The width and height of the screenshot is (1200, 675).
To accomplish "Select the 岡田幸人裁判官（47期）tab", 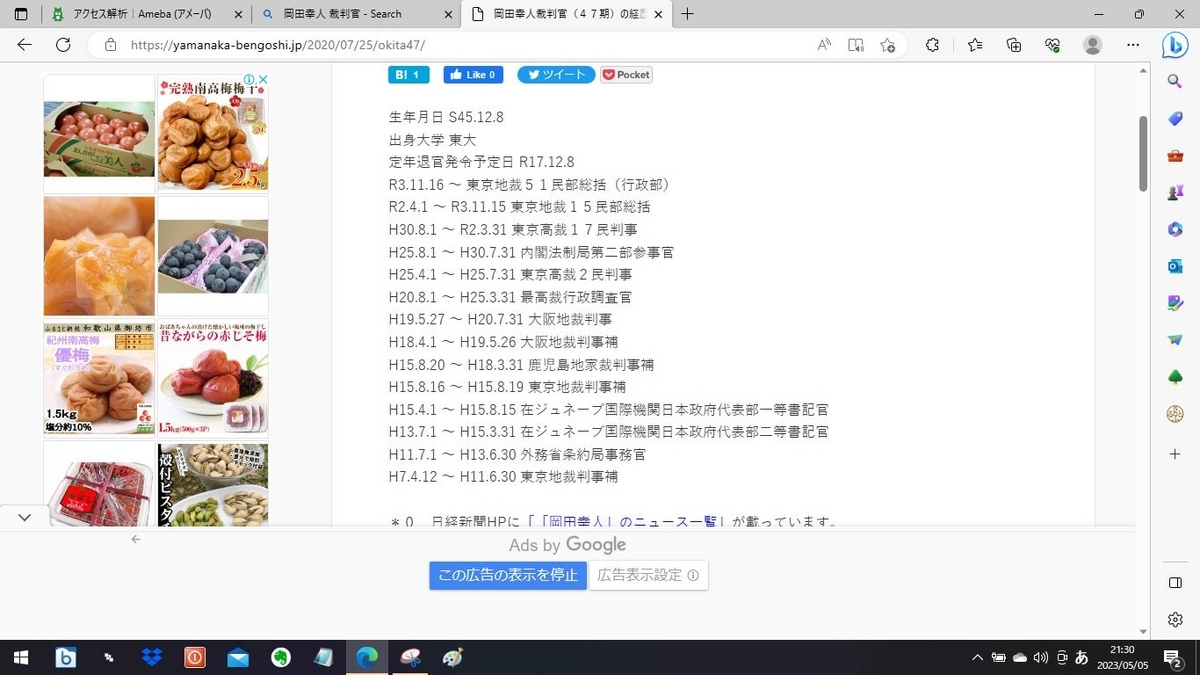I will (565, 14).
